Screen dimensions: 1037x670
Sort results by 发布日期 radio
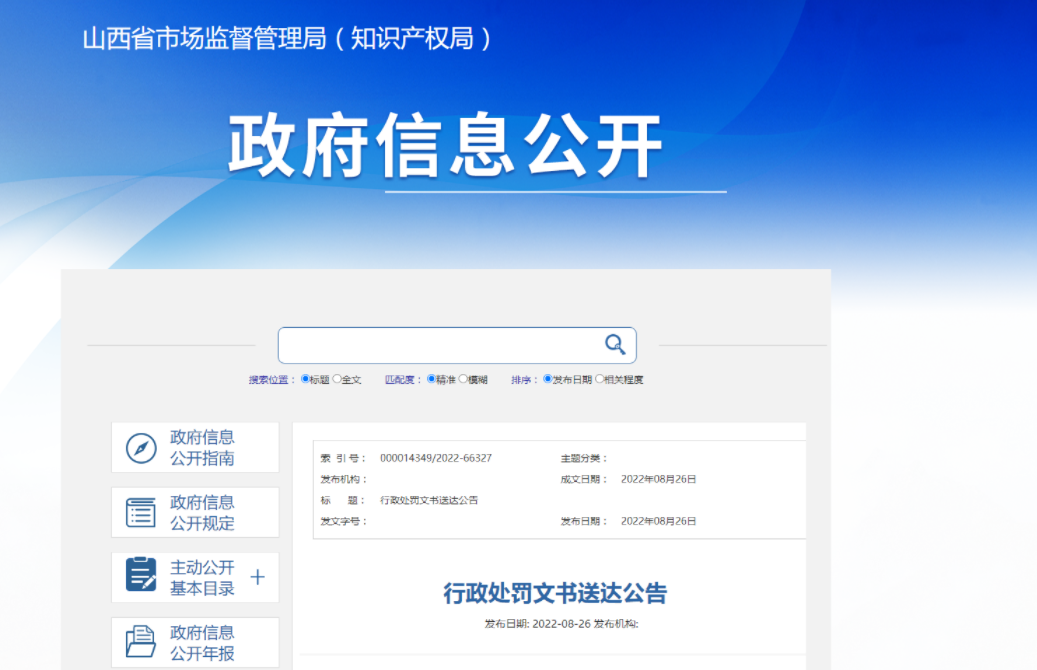tap(548, 379)
